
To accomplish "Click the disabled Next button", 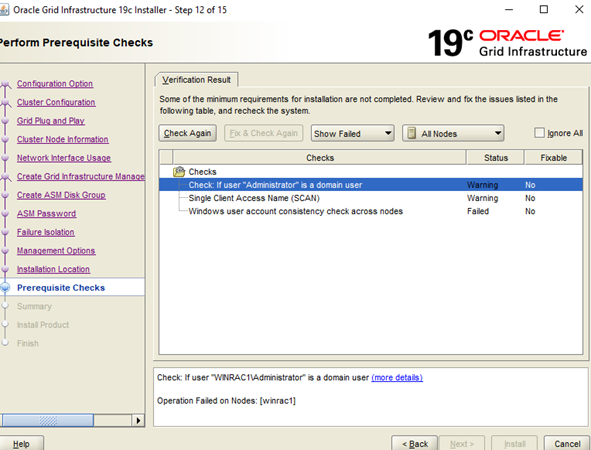I will (x=462, y=444).
